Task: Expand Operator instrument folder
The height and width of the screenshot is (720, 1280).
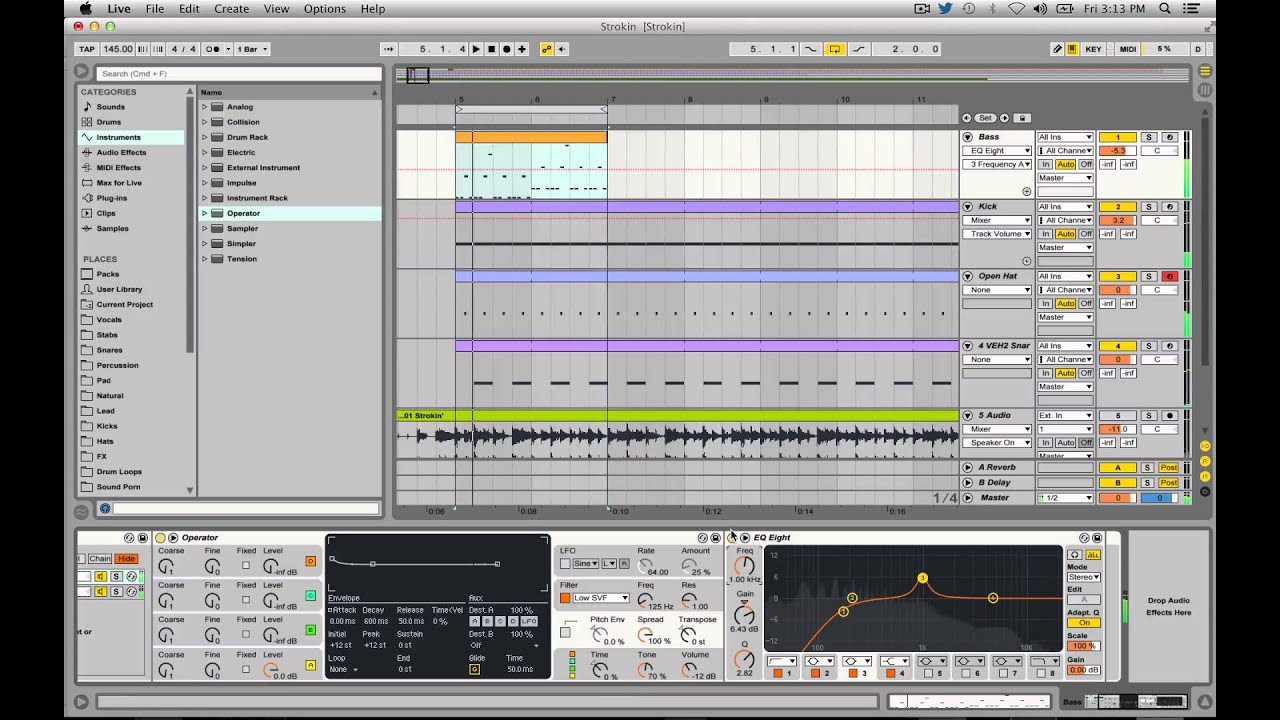Action: (x=205, y=213)
